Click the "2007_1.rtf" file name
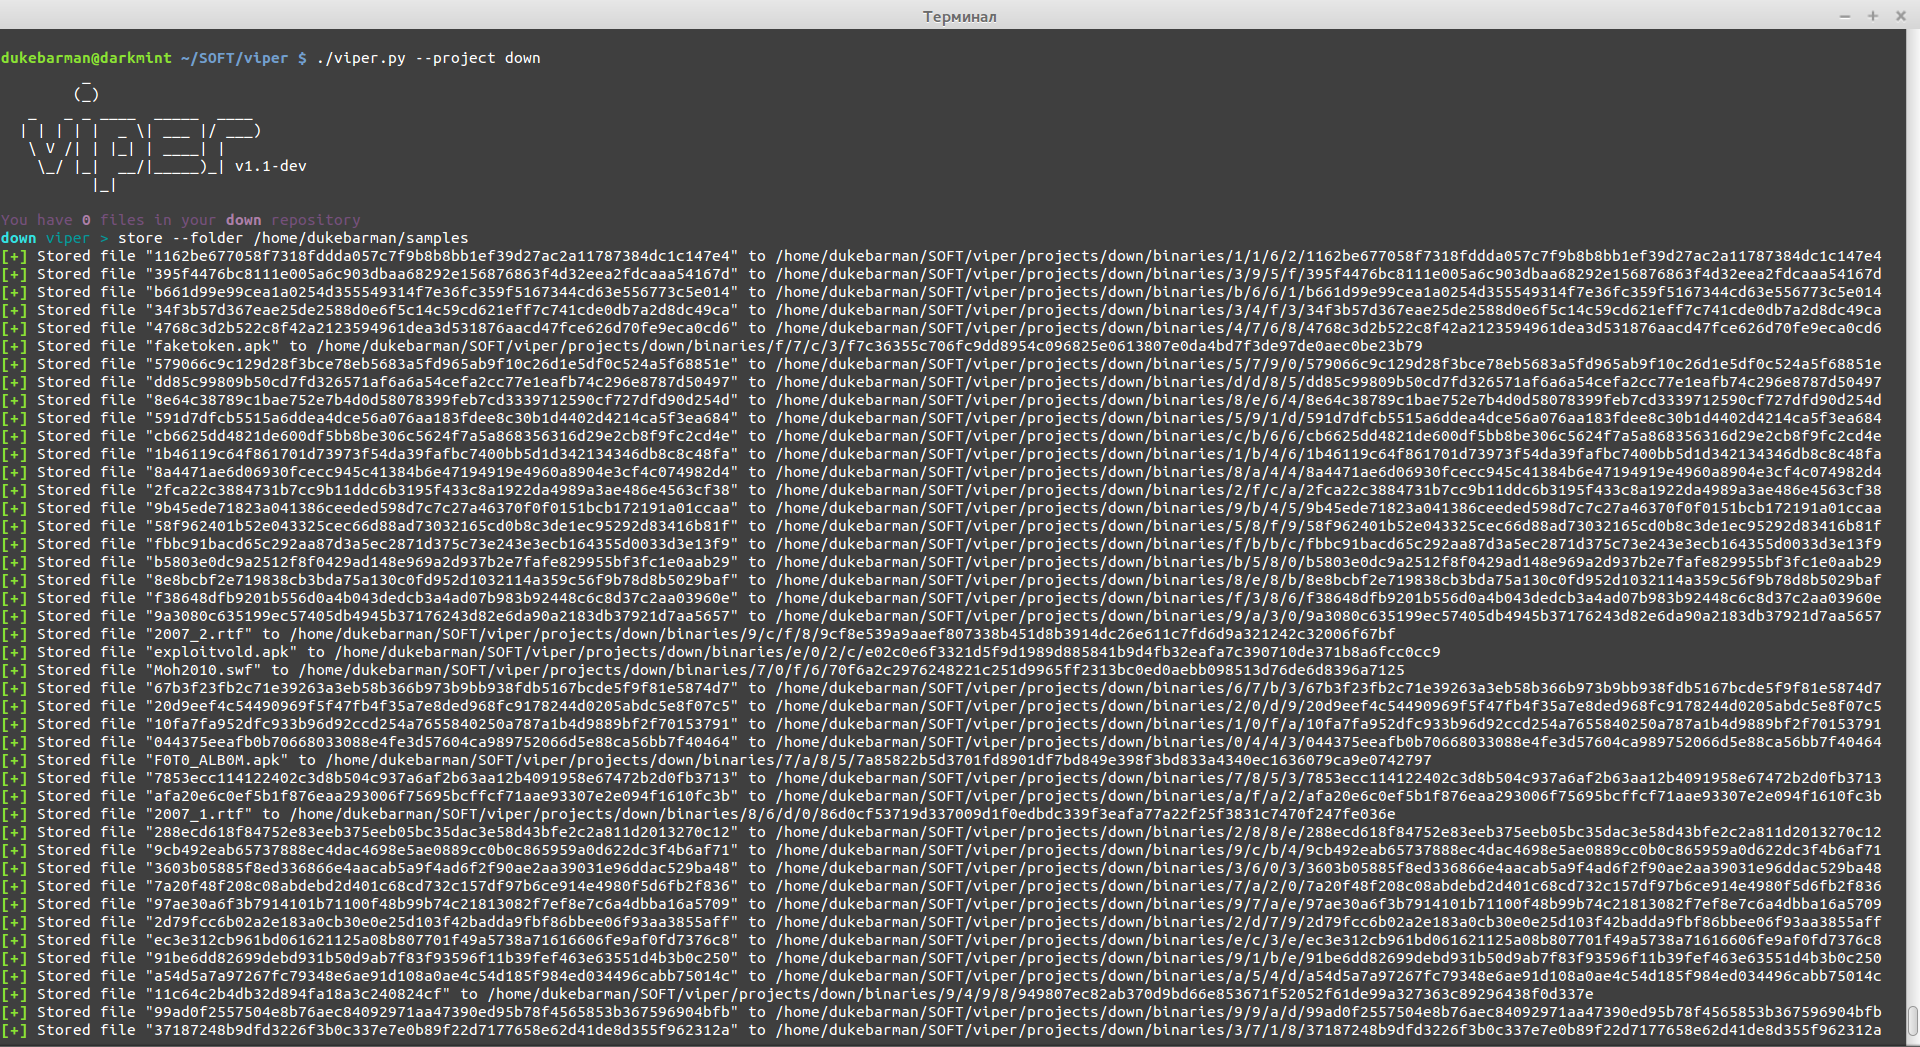Viewport: 1920px width, 1047px height. (x=199, y=814)
